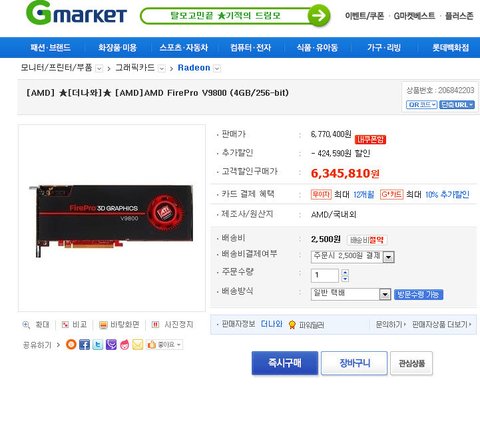
Task: Open the 컴퓨터·전자 category menu
Action: pos(251,48)
